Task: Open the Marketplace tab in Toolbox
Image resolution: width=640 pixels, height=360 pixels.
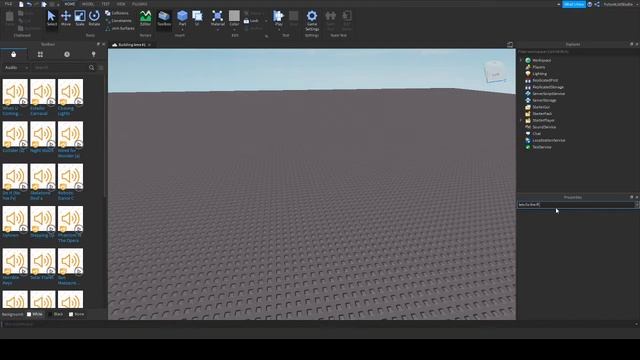Action: pyautogui.click(x=13, y=54)
